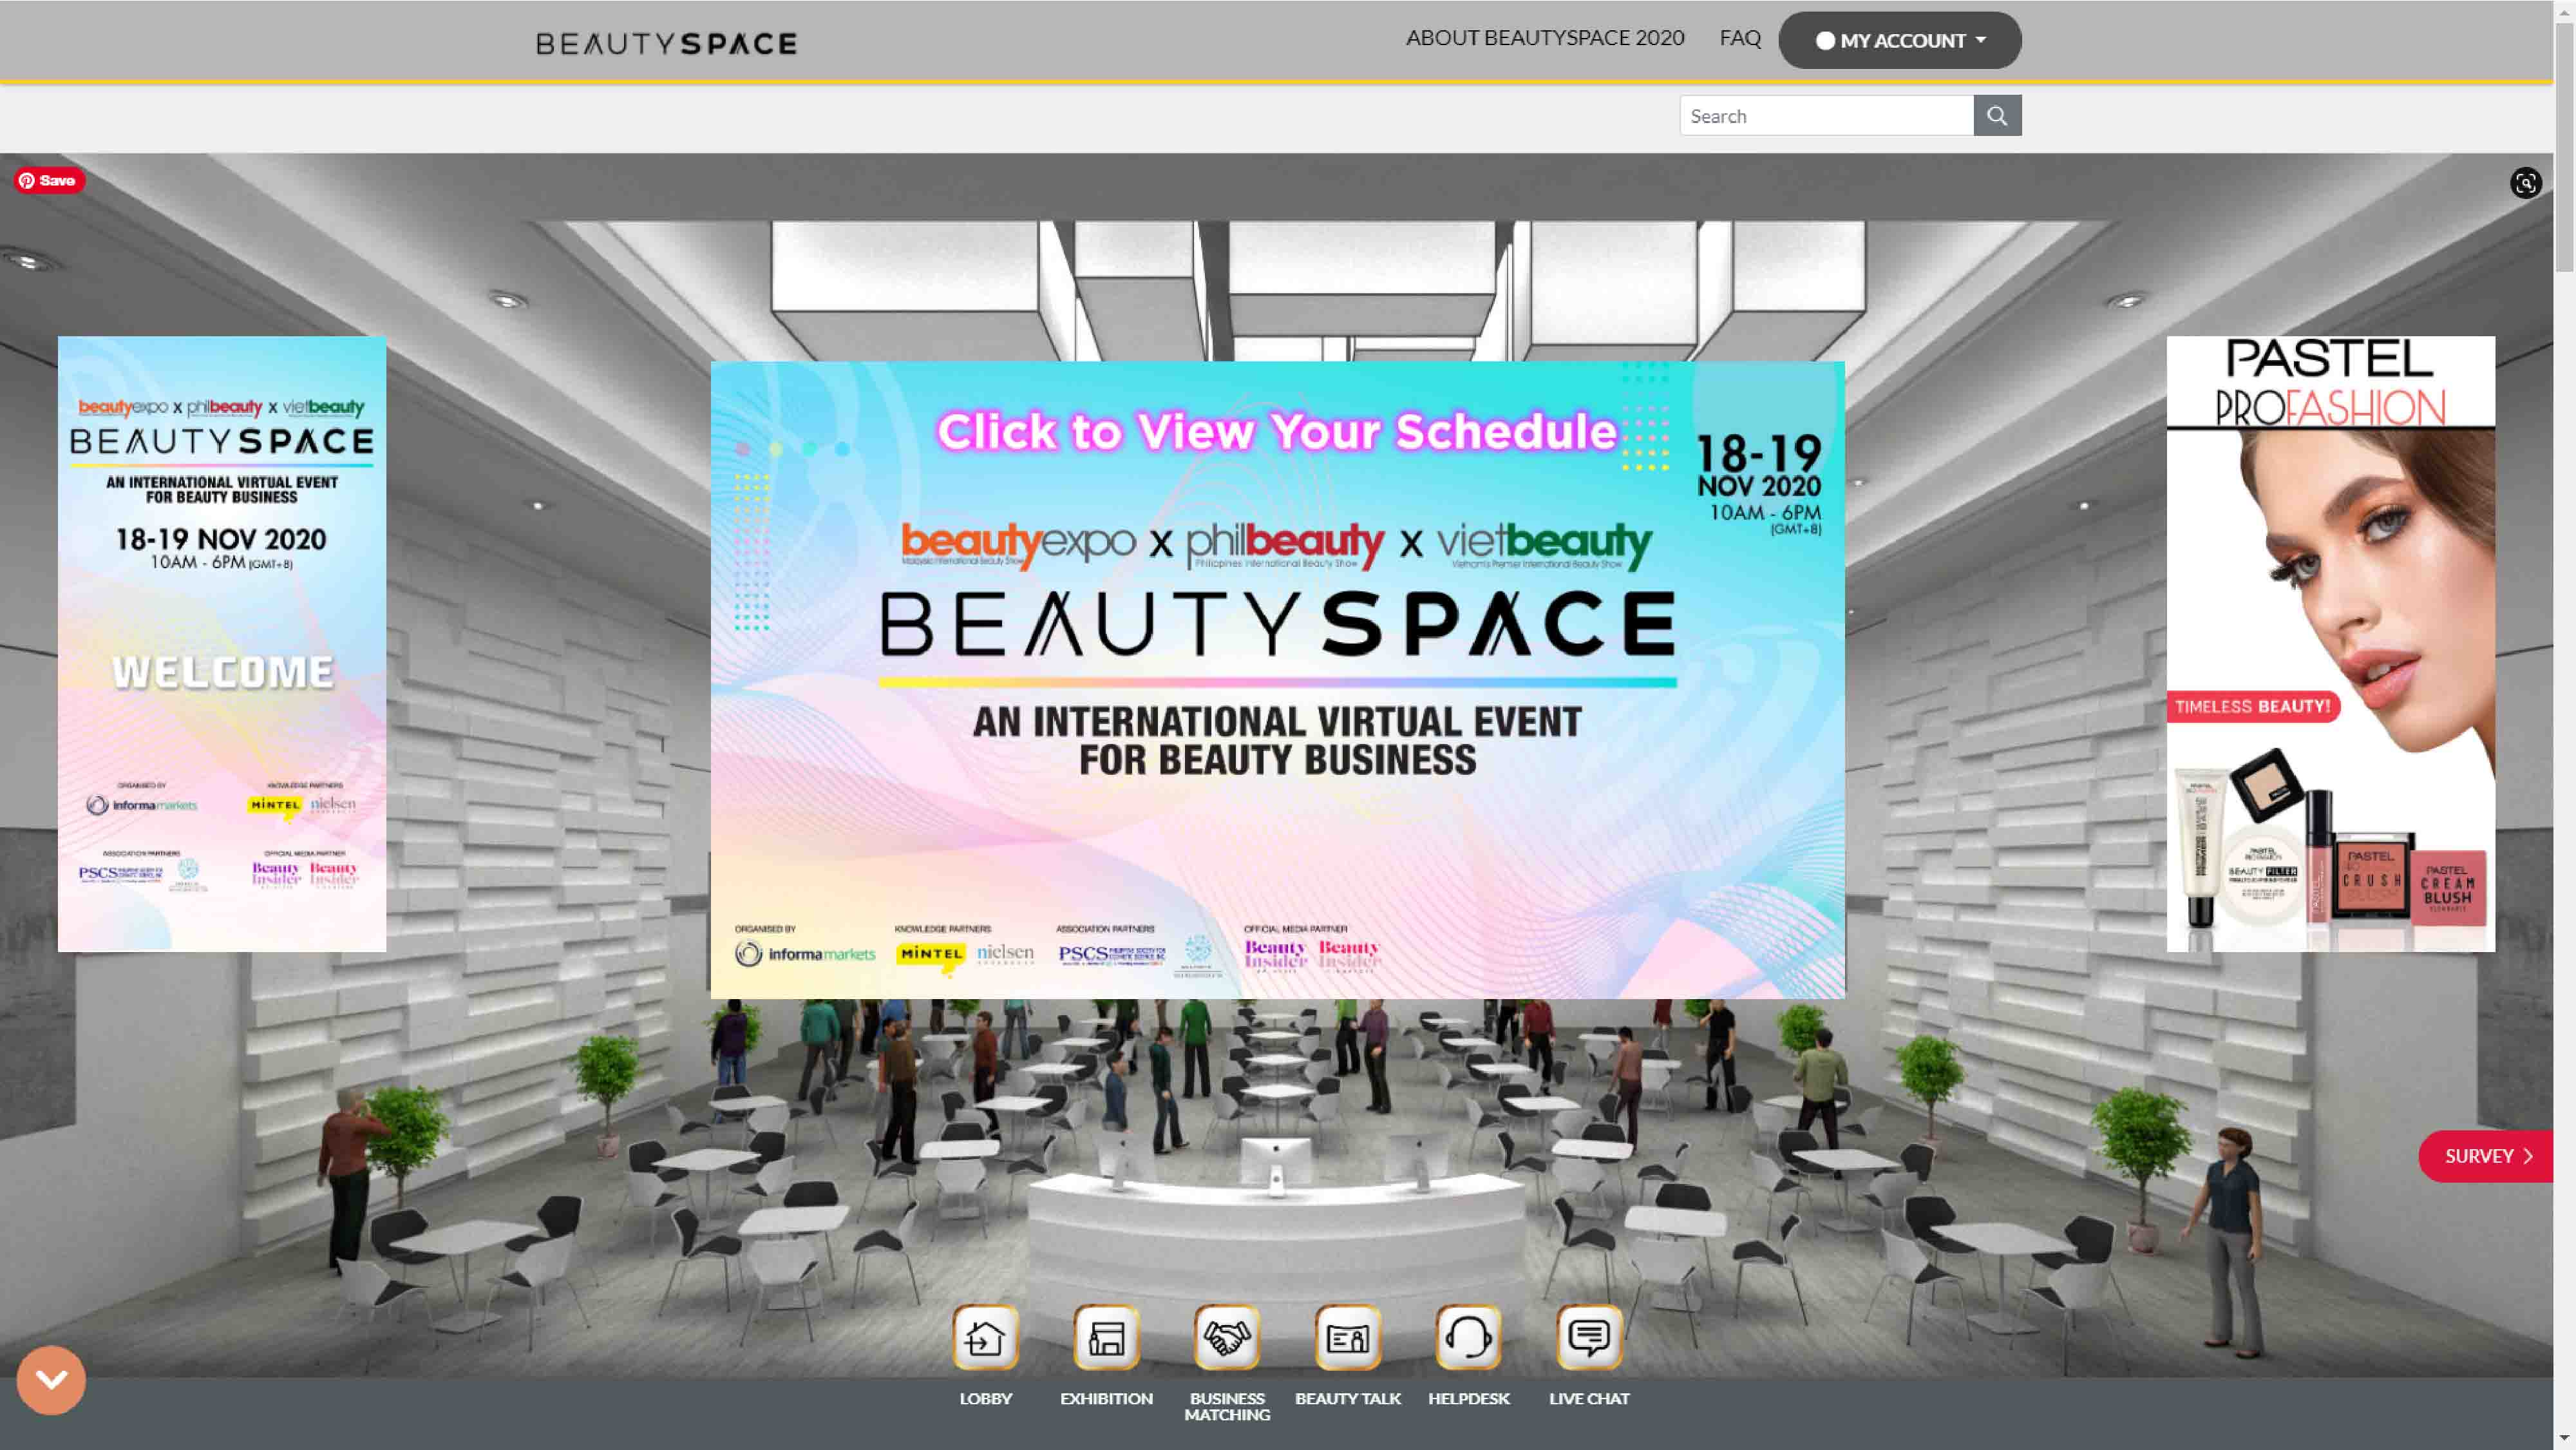
Task: Click the Welcome BeautySpace left banner
Action: 222,644
